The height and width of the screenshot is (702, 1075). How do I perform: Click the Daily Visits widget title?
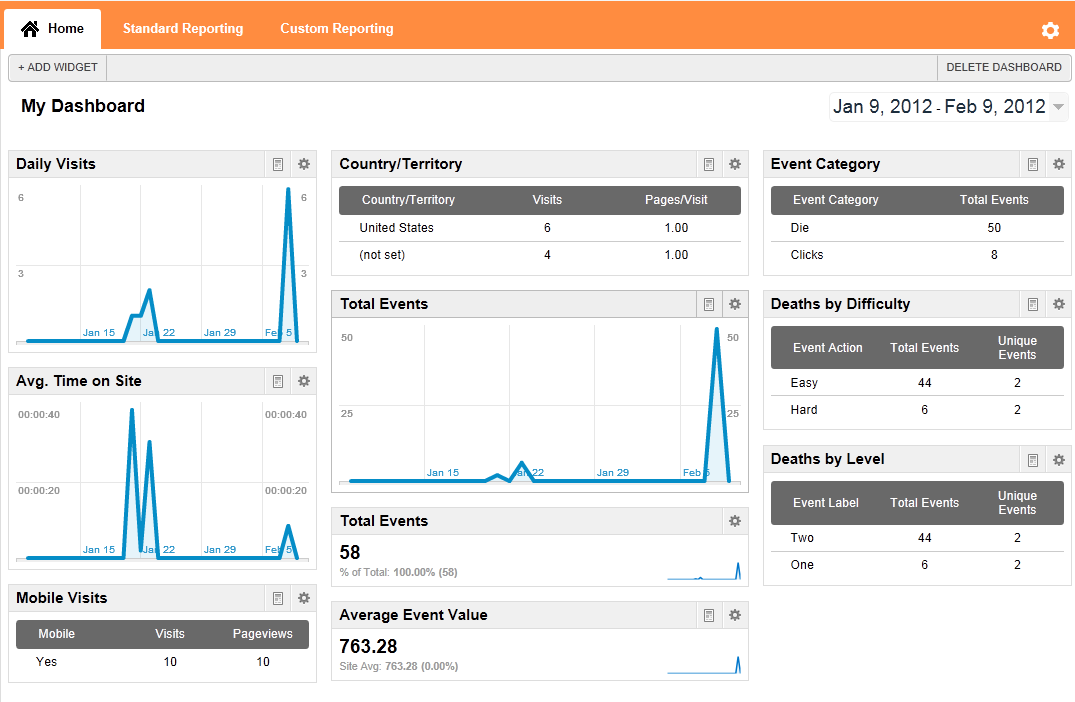pyautogui.click(x=56, y=165)
